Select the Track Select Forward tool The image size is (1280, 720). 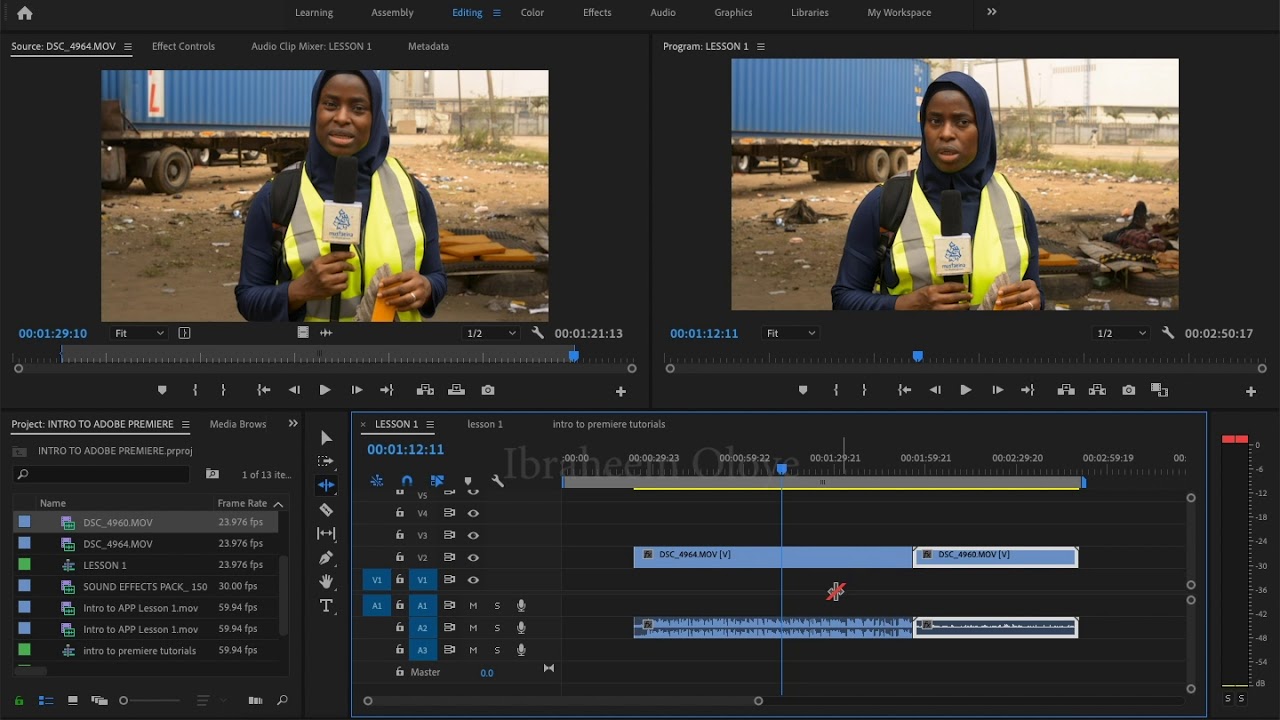(326, 461)
